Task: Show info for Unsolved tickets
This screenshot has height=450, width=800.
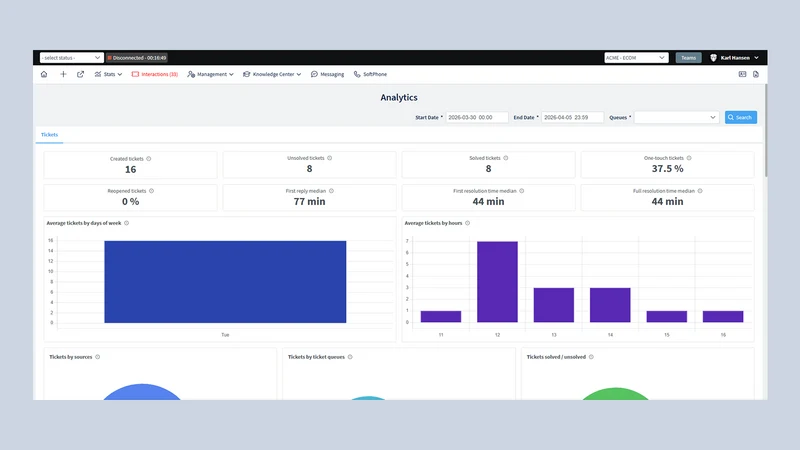Action: pyautogui.click(x=330, y=158)
